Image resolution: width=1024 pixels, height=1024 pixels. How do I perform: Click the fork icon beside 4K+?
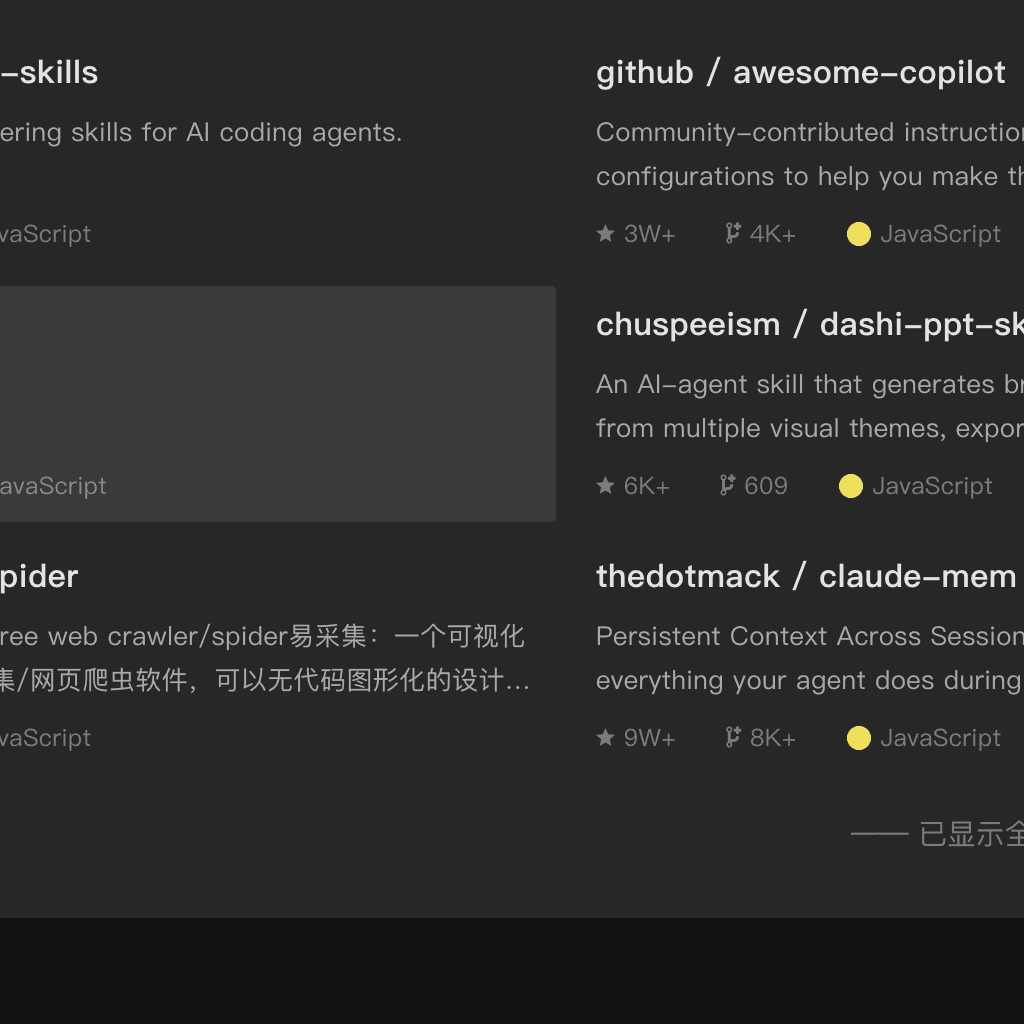pyautogui.click(x=733, y=233)
